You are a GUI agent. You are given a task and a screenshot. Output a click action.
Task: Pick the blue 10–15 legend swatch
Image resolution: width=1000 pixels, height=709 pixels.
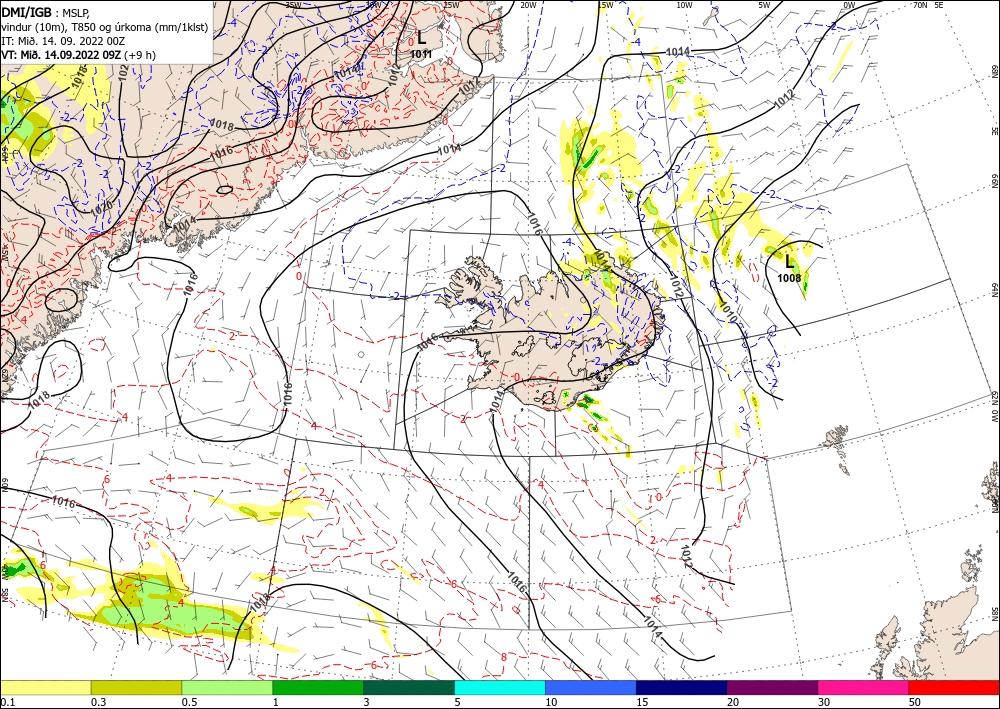(x=591, y=687)
